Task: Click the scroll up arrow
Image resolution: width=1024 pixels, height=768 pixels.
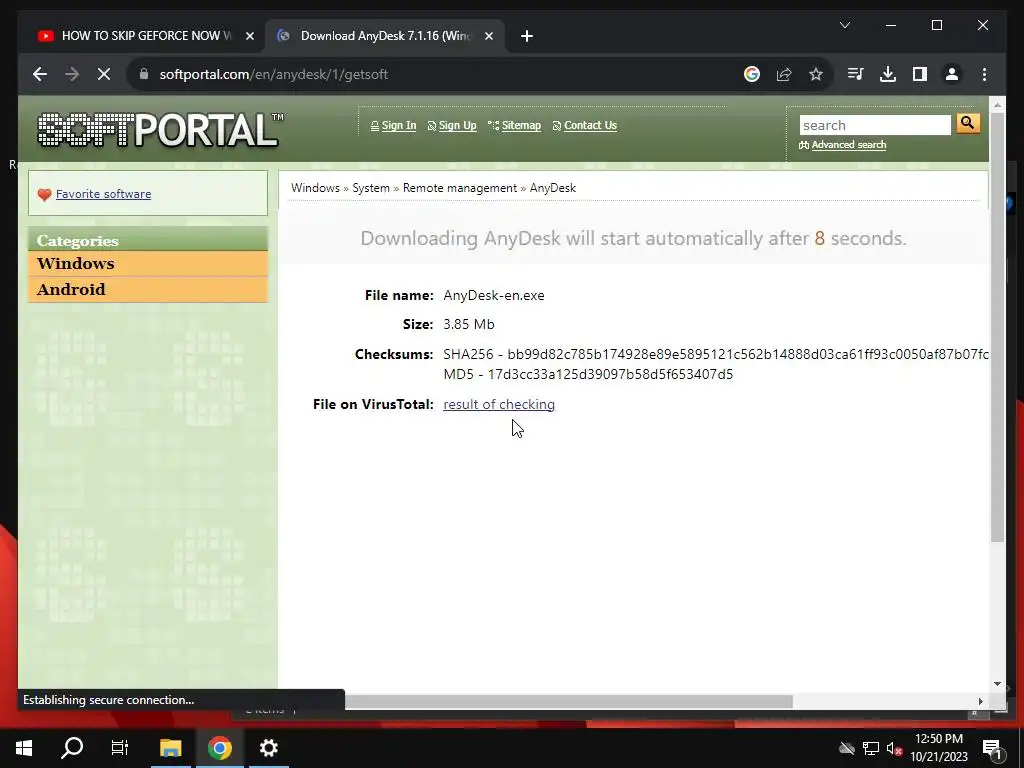Action: click(x=997, y=104)
